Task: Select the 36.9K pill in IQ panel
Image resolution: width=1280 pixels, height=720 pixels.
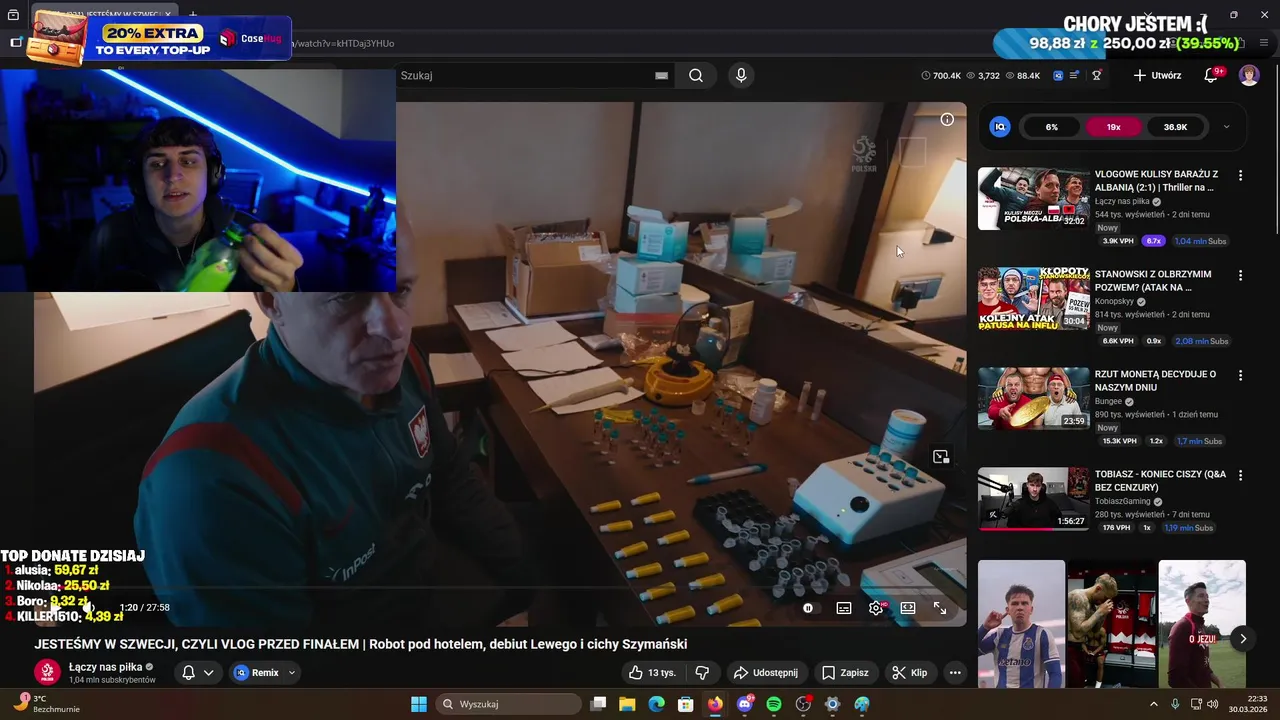Action: click(x=1175, y=127)
